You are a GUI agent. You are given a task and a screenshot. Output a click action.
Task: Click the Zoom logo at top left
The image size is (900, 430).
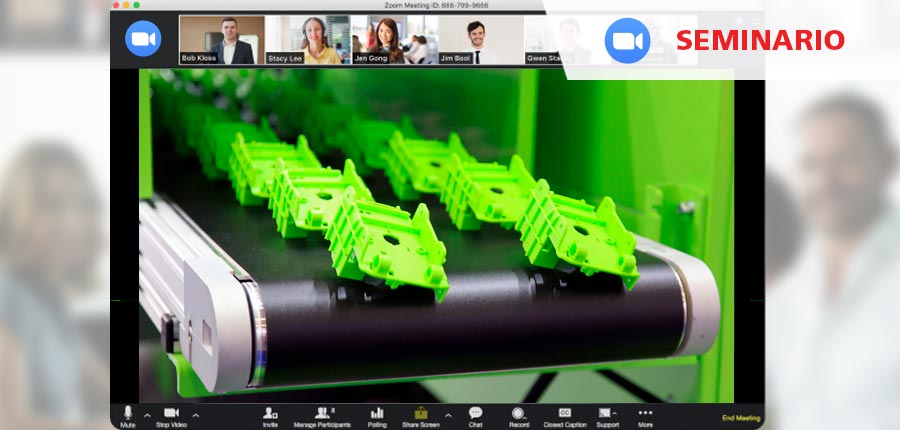143,38
